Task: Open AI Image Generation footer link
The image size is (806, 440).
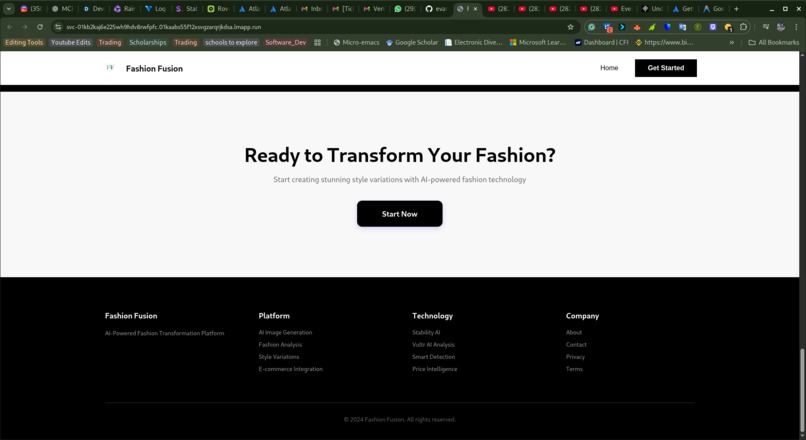Action: [x=285, y=333]
